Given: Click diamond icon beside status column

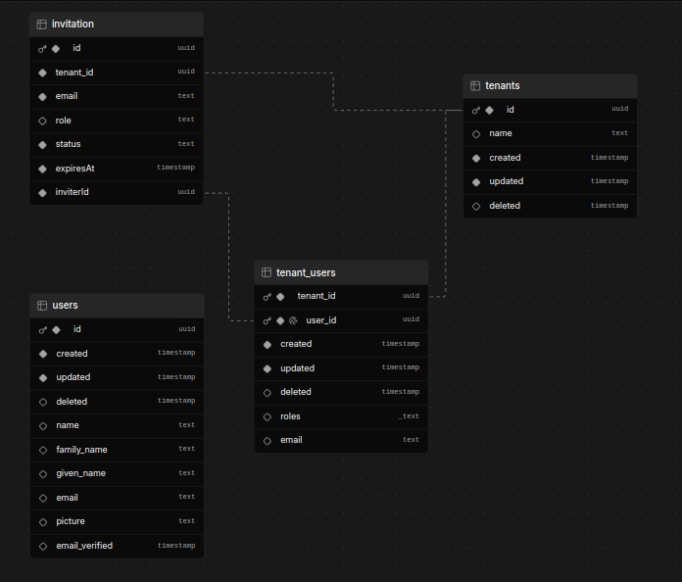Looking at the screenshot, I should tap(42, 145).
